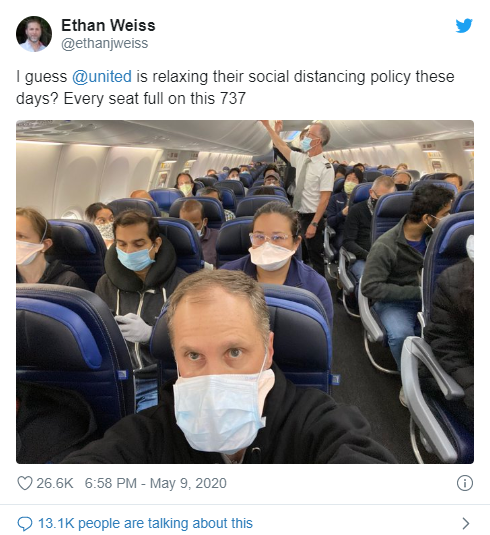This screenshot has height=535, width=490.
Task: Open the @united mention link
Action: (x=102, y=76)
